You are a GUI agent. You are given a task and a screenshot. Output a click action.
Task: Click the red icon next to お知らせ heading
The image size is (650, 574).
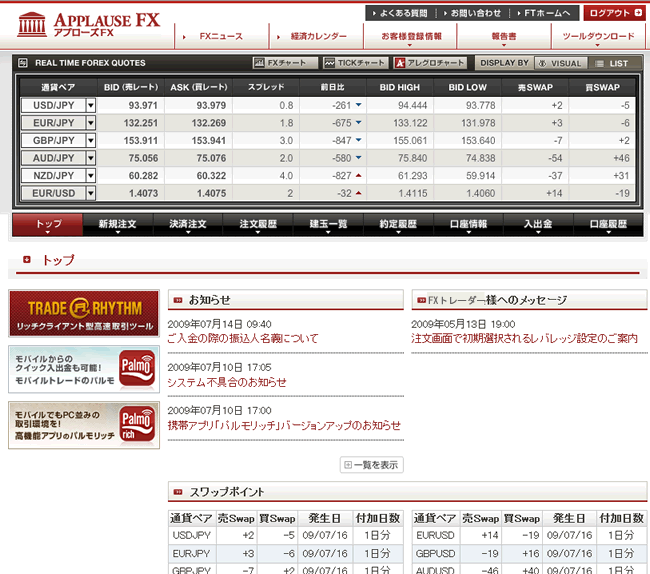click(x=178, y=300)
